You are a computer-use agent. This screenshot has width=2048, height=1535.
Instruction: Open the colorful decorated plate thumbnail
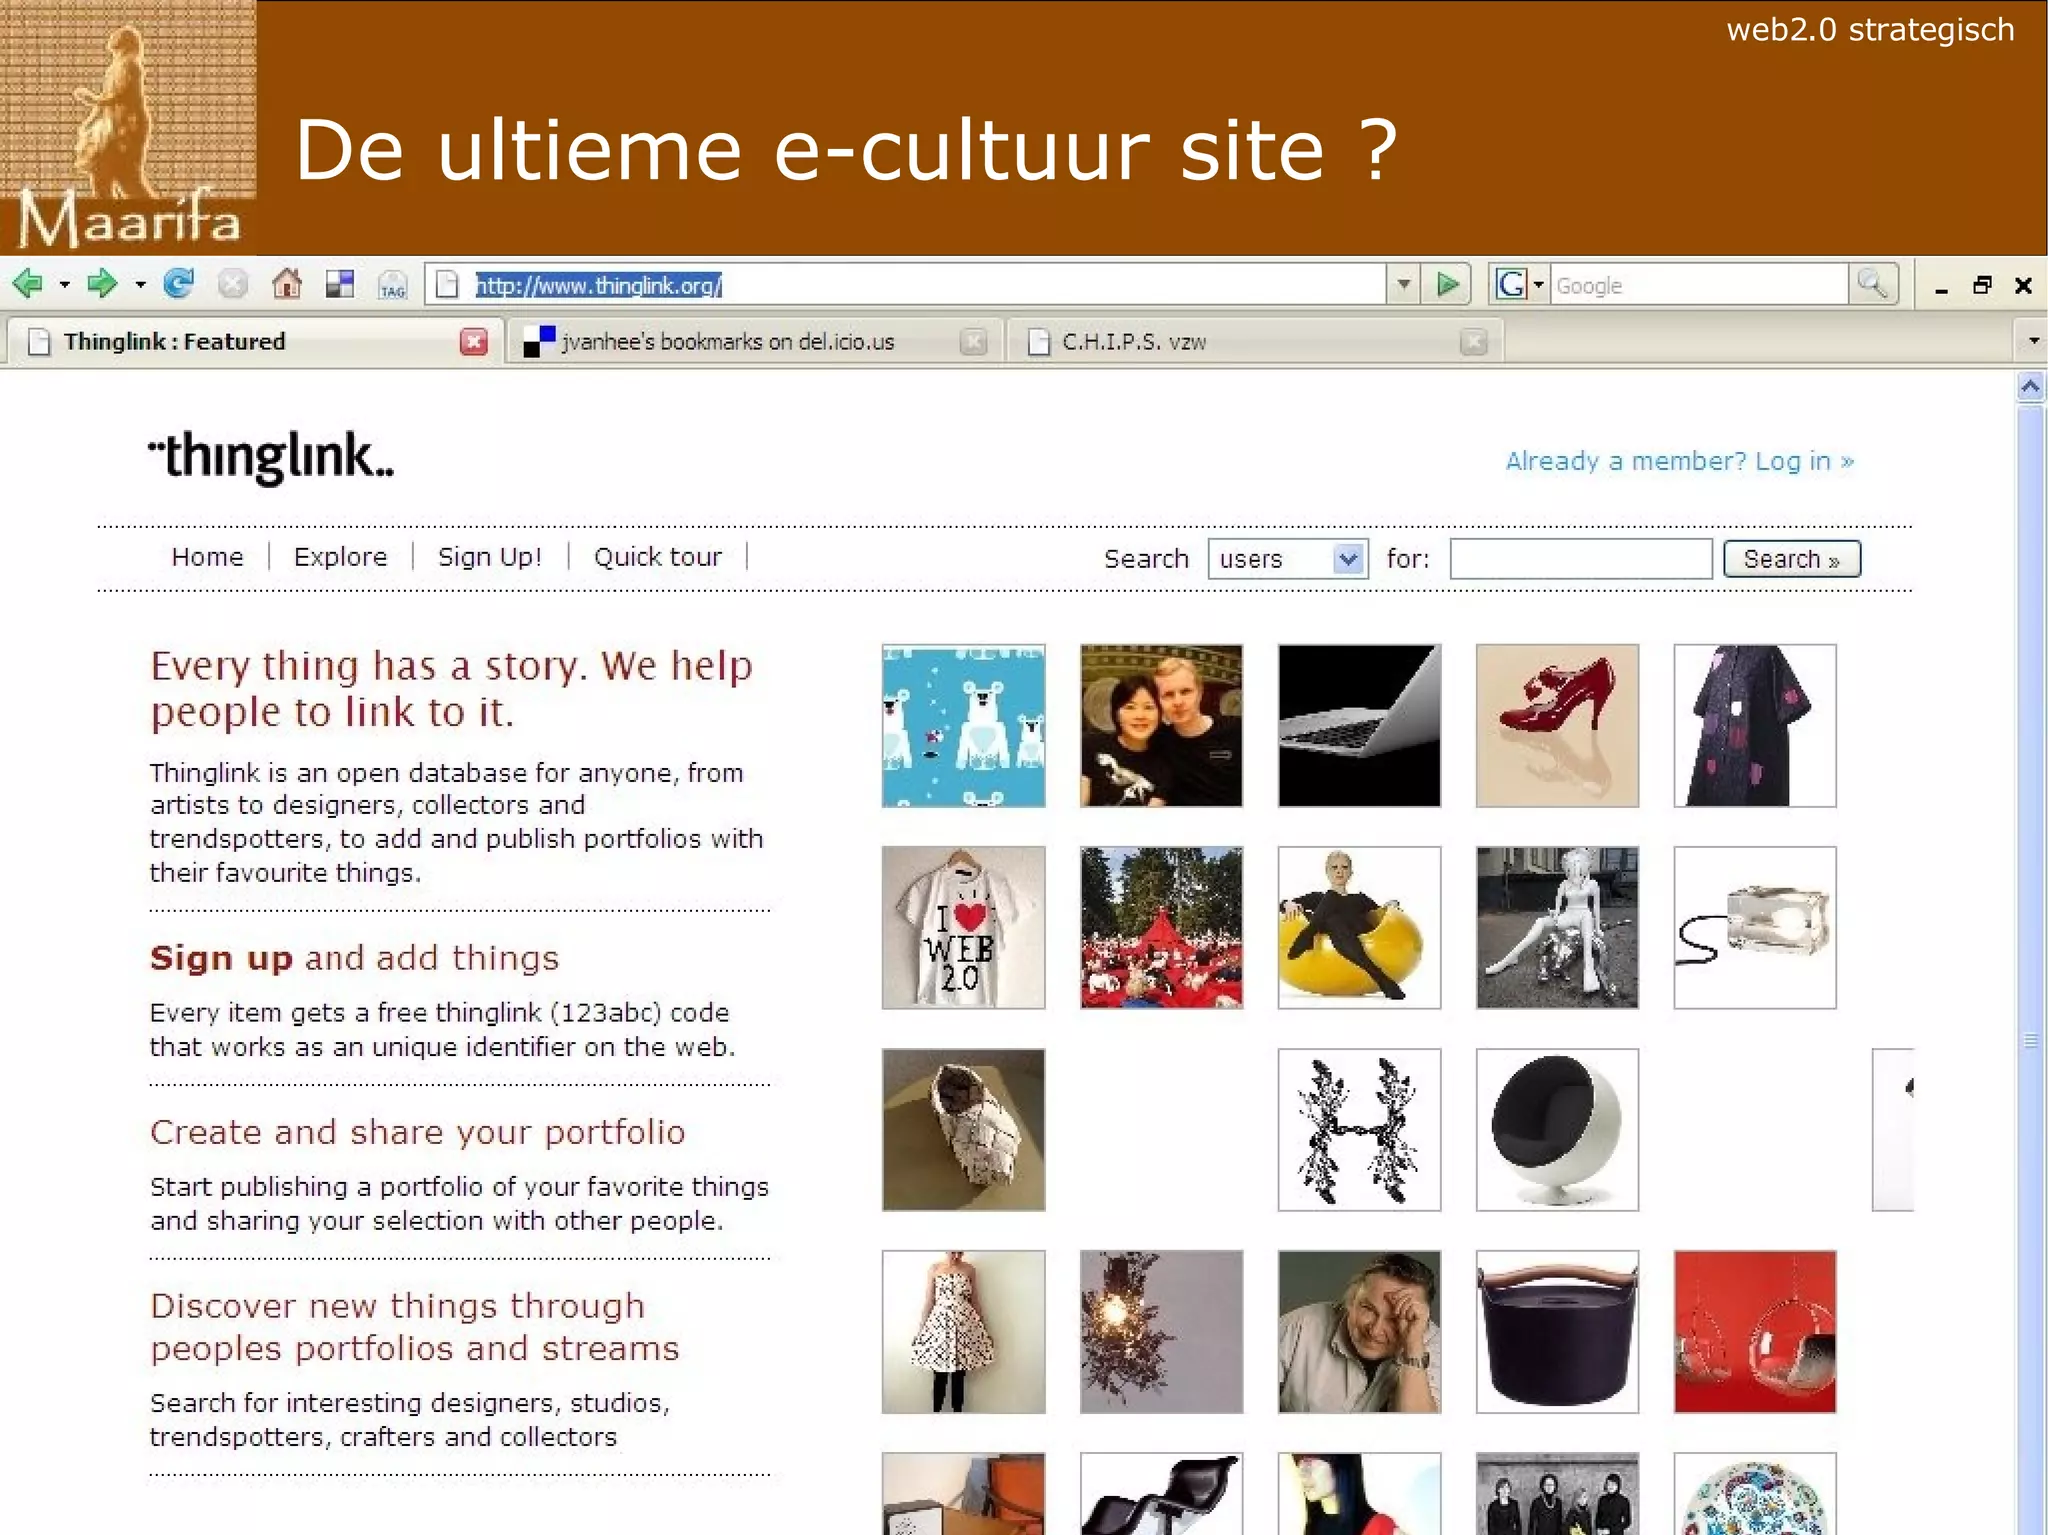coord(1755,1494)
